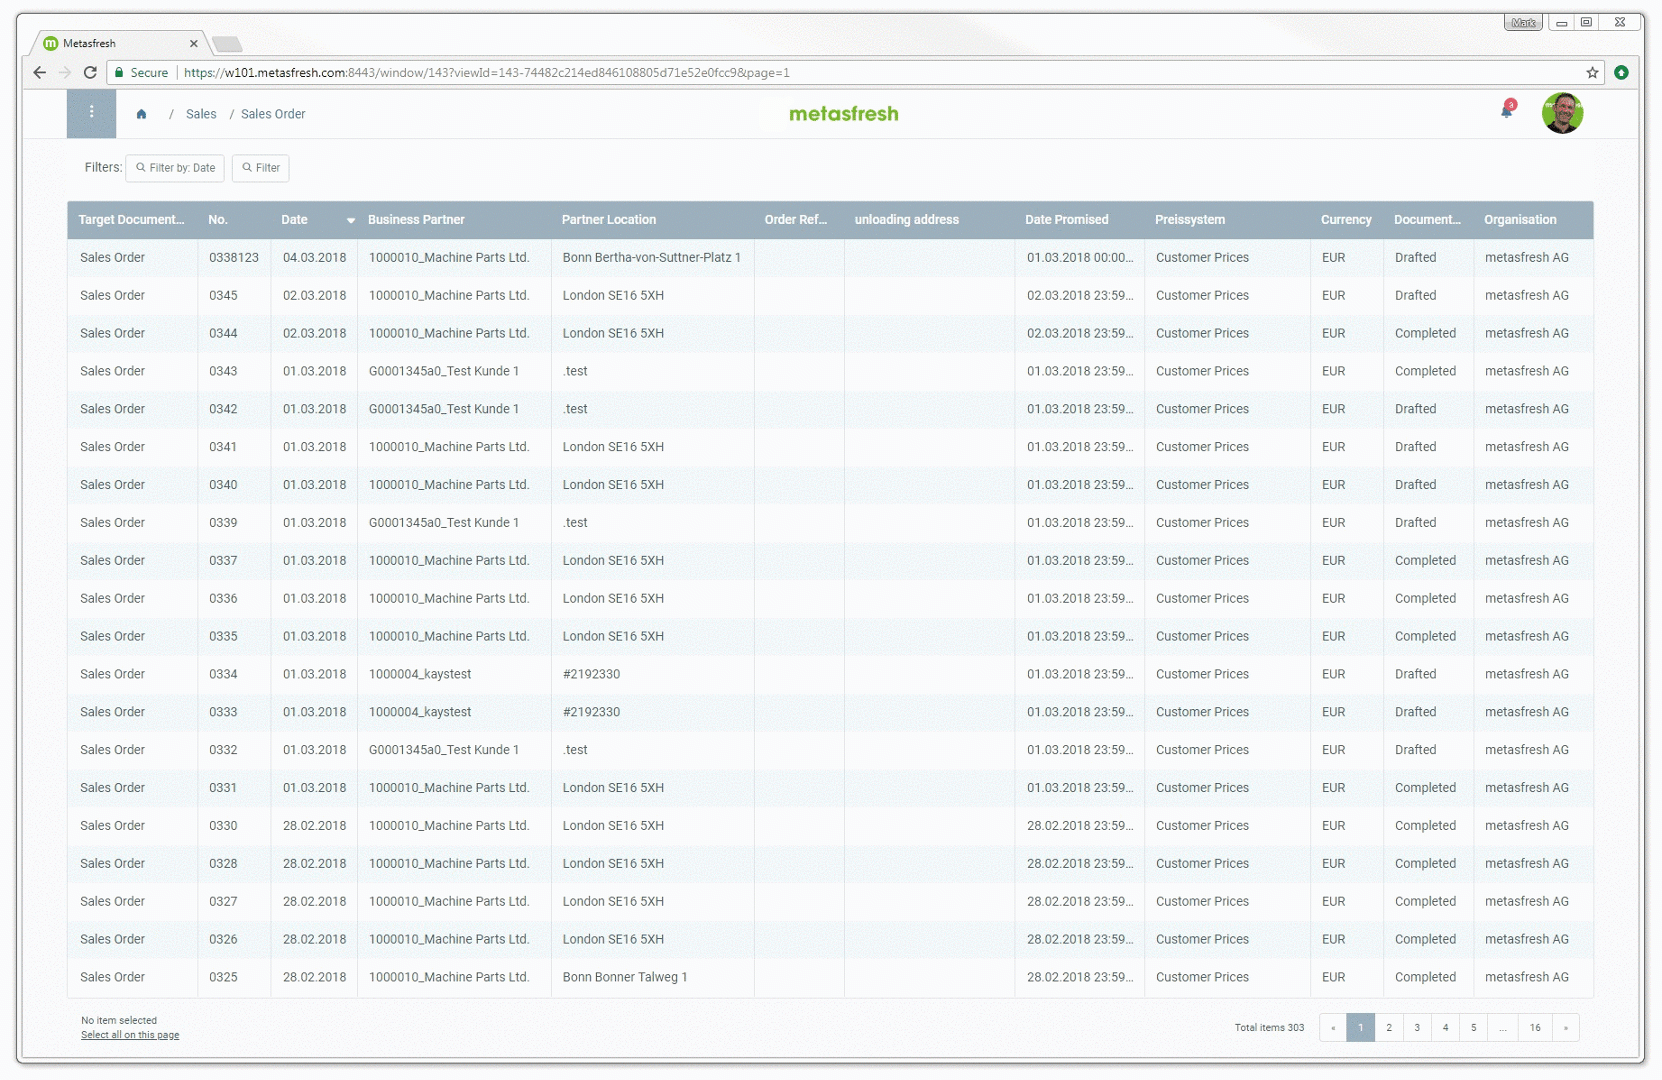Open the user avatar menu
The width and height of the screenshot is (1662, 1080).
[1562, 113]
